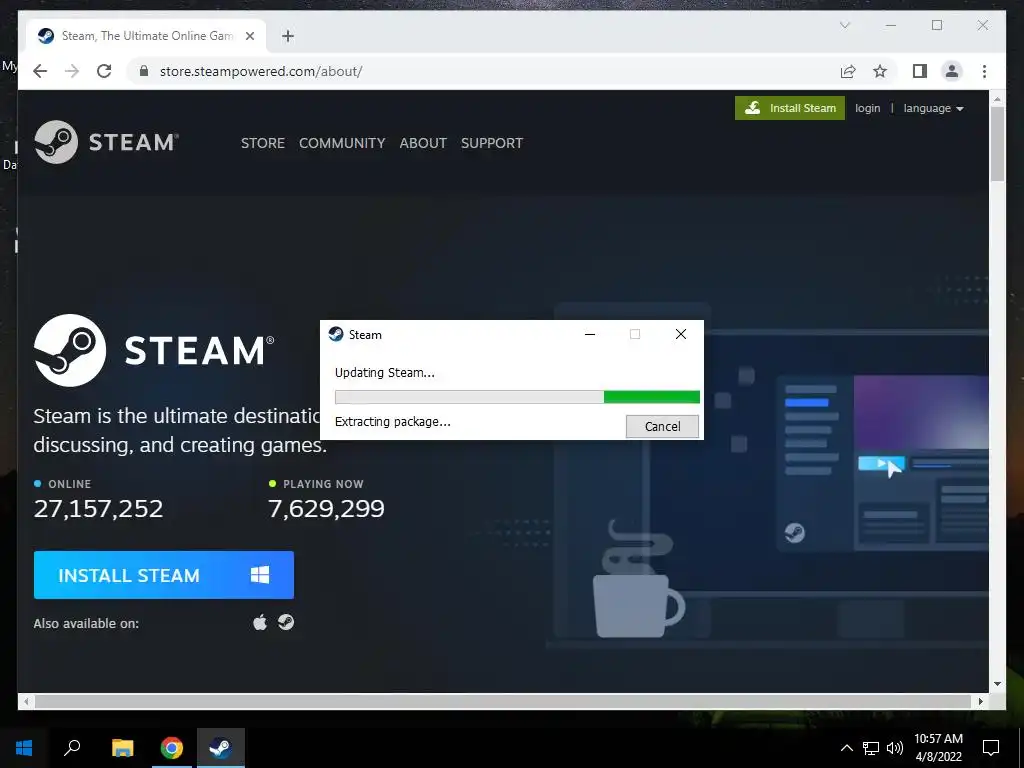Open the Chrome profile avatar
Image resolution: width=1024 pixels, height=768 pixels.
pyautogui.click(x=952, y=71)
